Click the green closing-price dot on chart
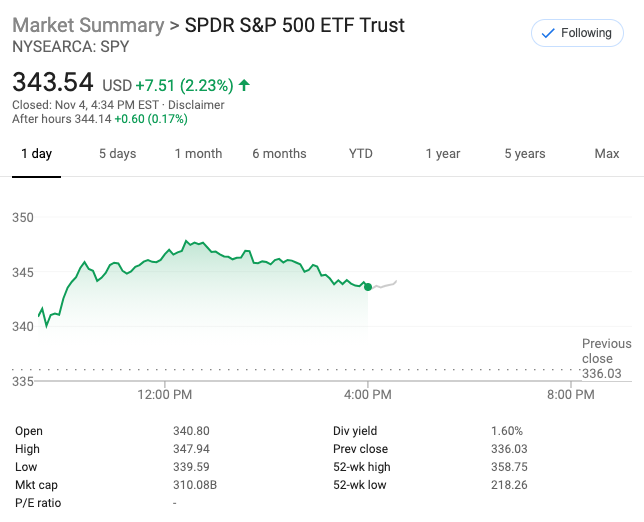Image resolution: width=644 pixels, height=522 pixels. pyautogui.click(x=368, y=287)
